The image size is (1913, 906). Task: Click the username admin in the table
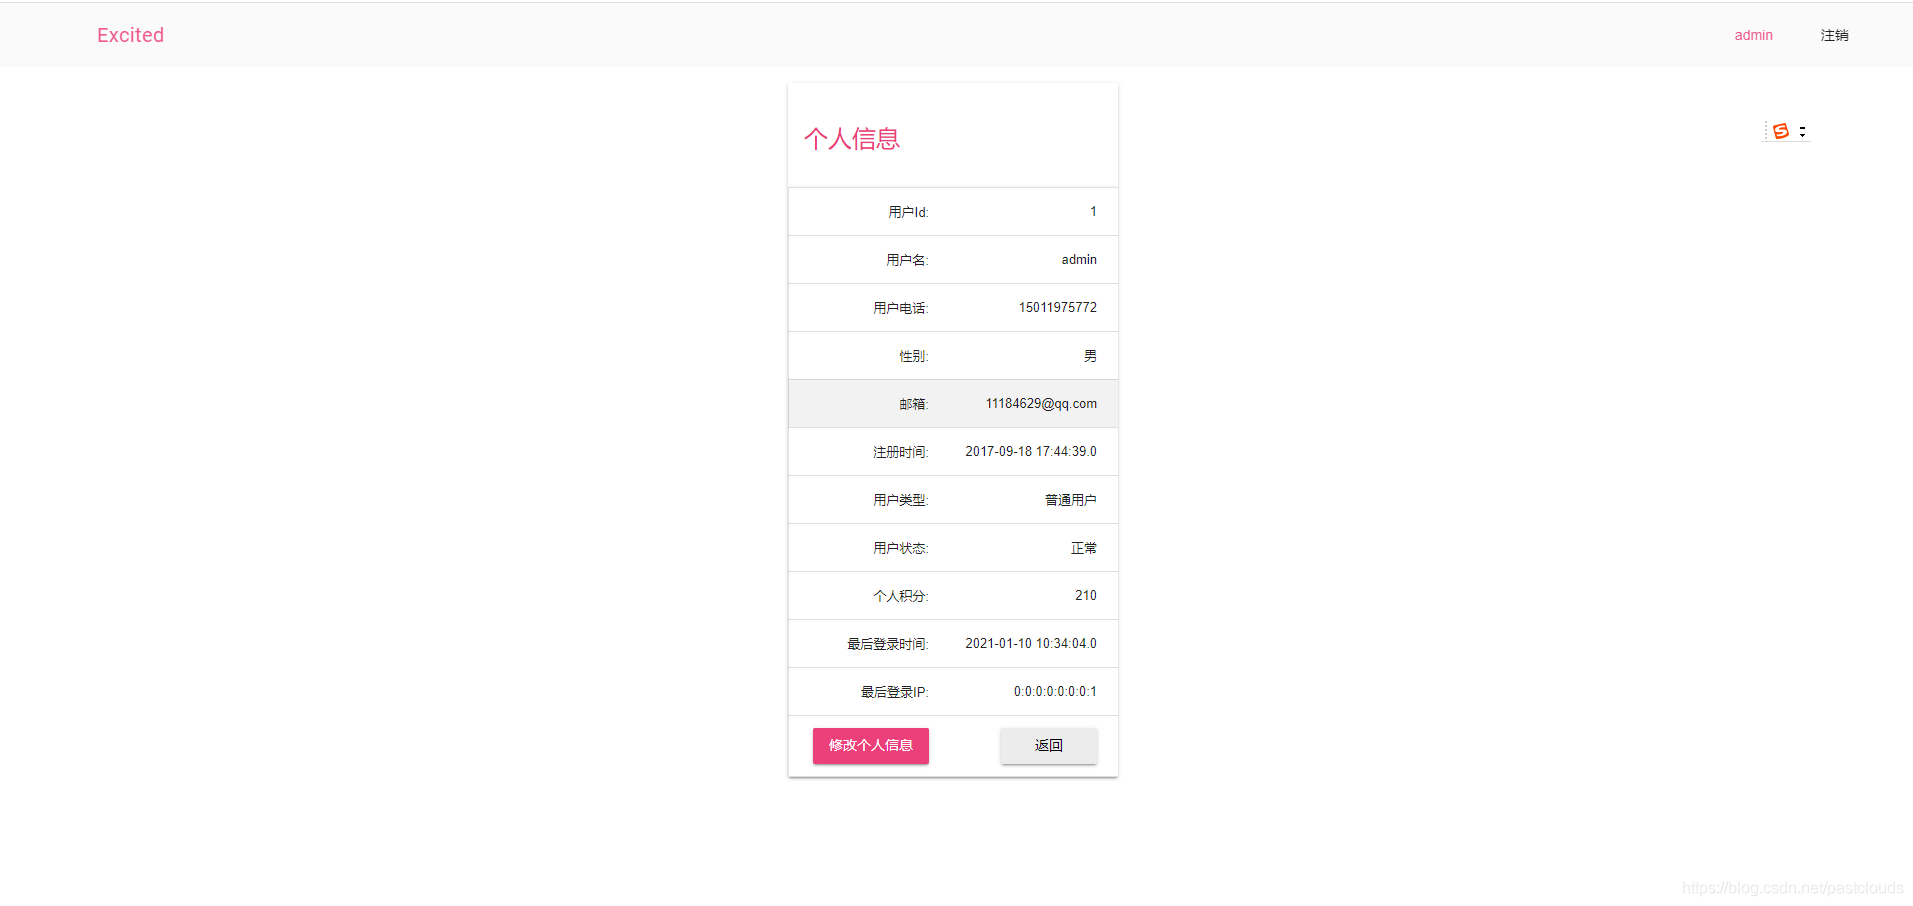coord(1078,259)
